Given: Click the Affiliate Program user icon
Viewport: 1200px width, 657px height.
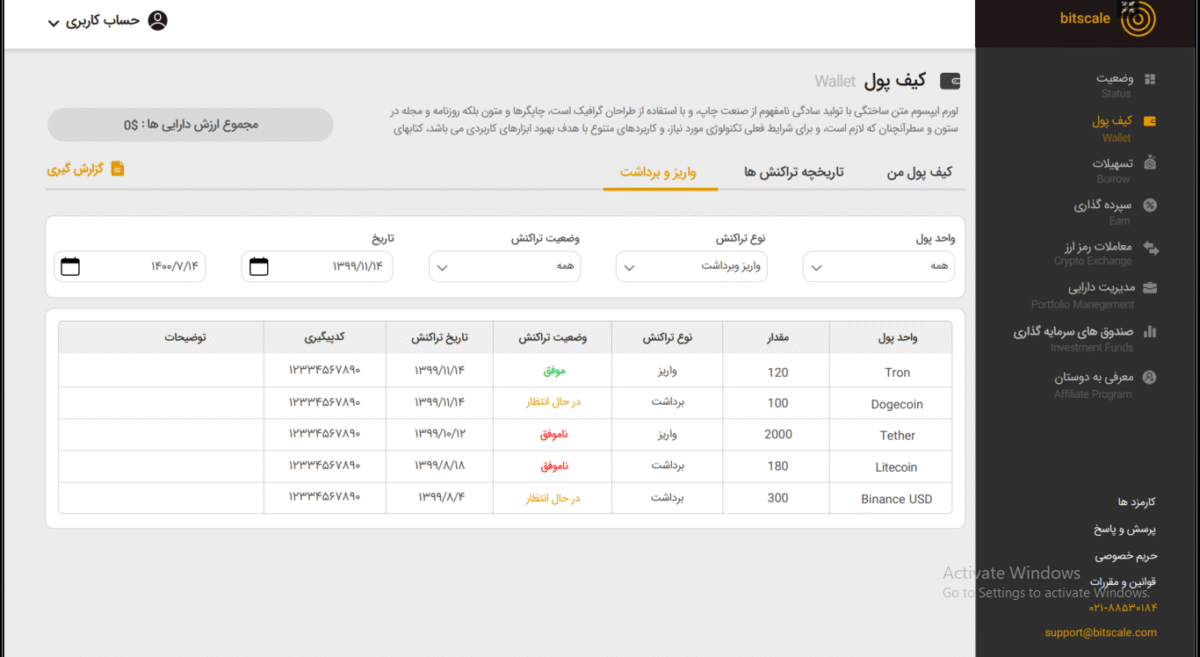Looking at the screenshot, I should tap(1149, 378).
